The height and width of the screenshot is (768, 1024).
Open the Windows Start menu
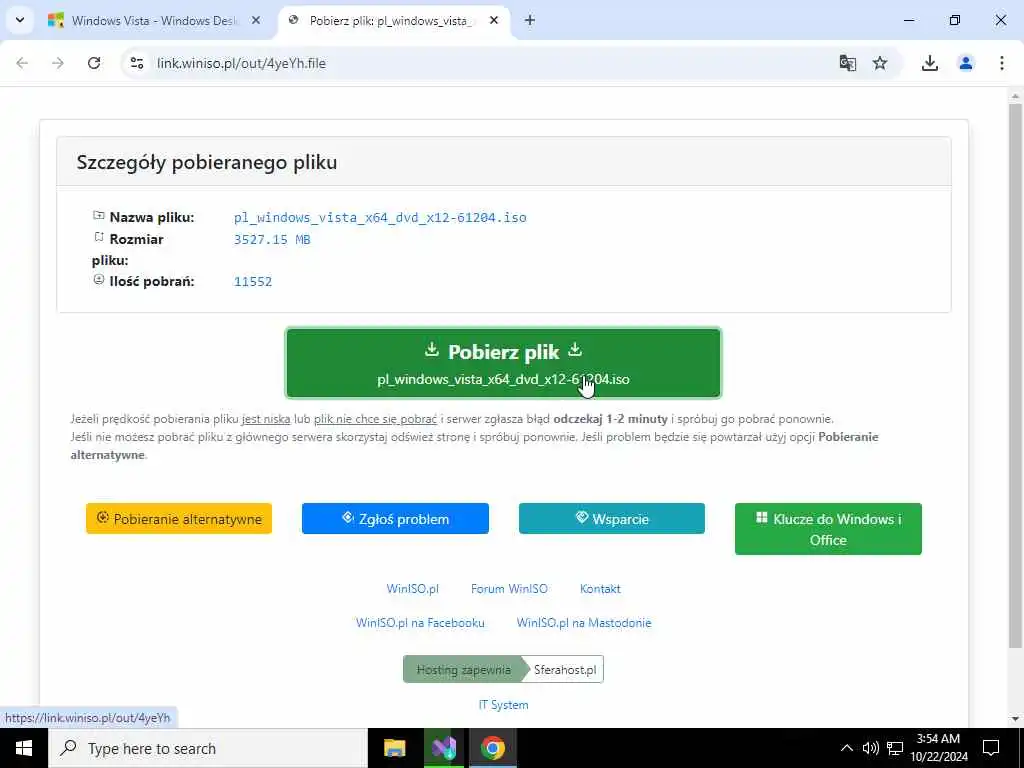(x=24, y=748)
